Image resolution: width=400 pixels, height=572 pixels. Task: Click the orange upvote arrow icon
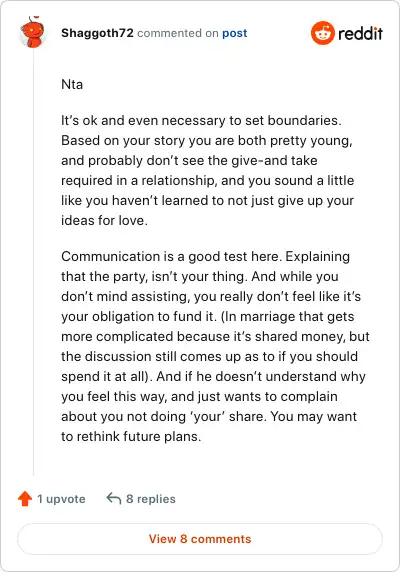coord(25,498)
